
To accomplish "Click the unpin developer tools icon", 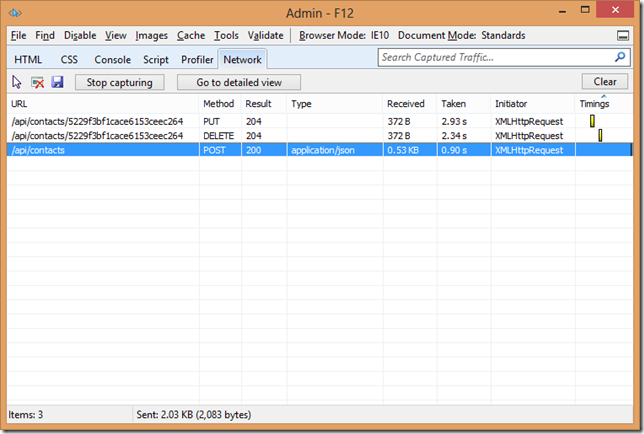I will [x=623, y=36].
